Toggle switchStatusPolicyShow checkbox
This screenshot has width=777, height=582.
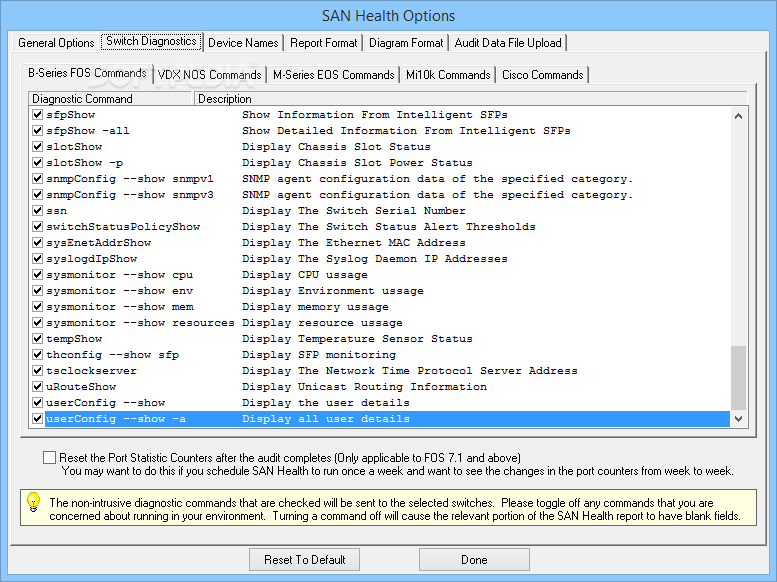point(37,227)
